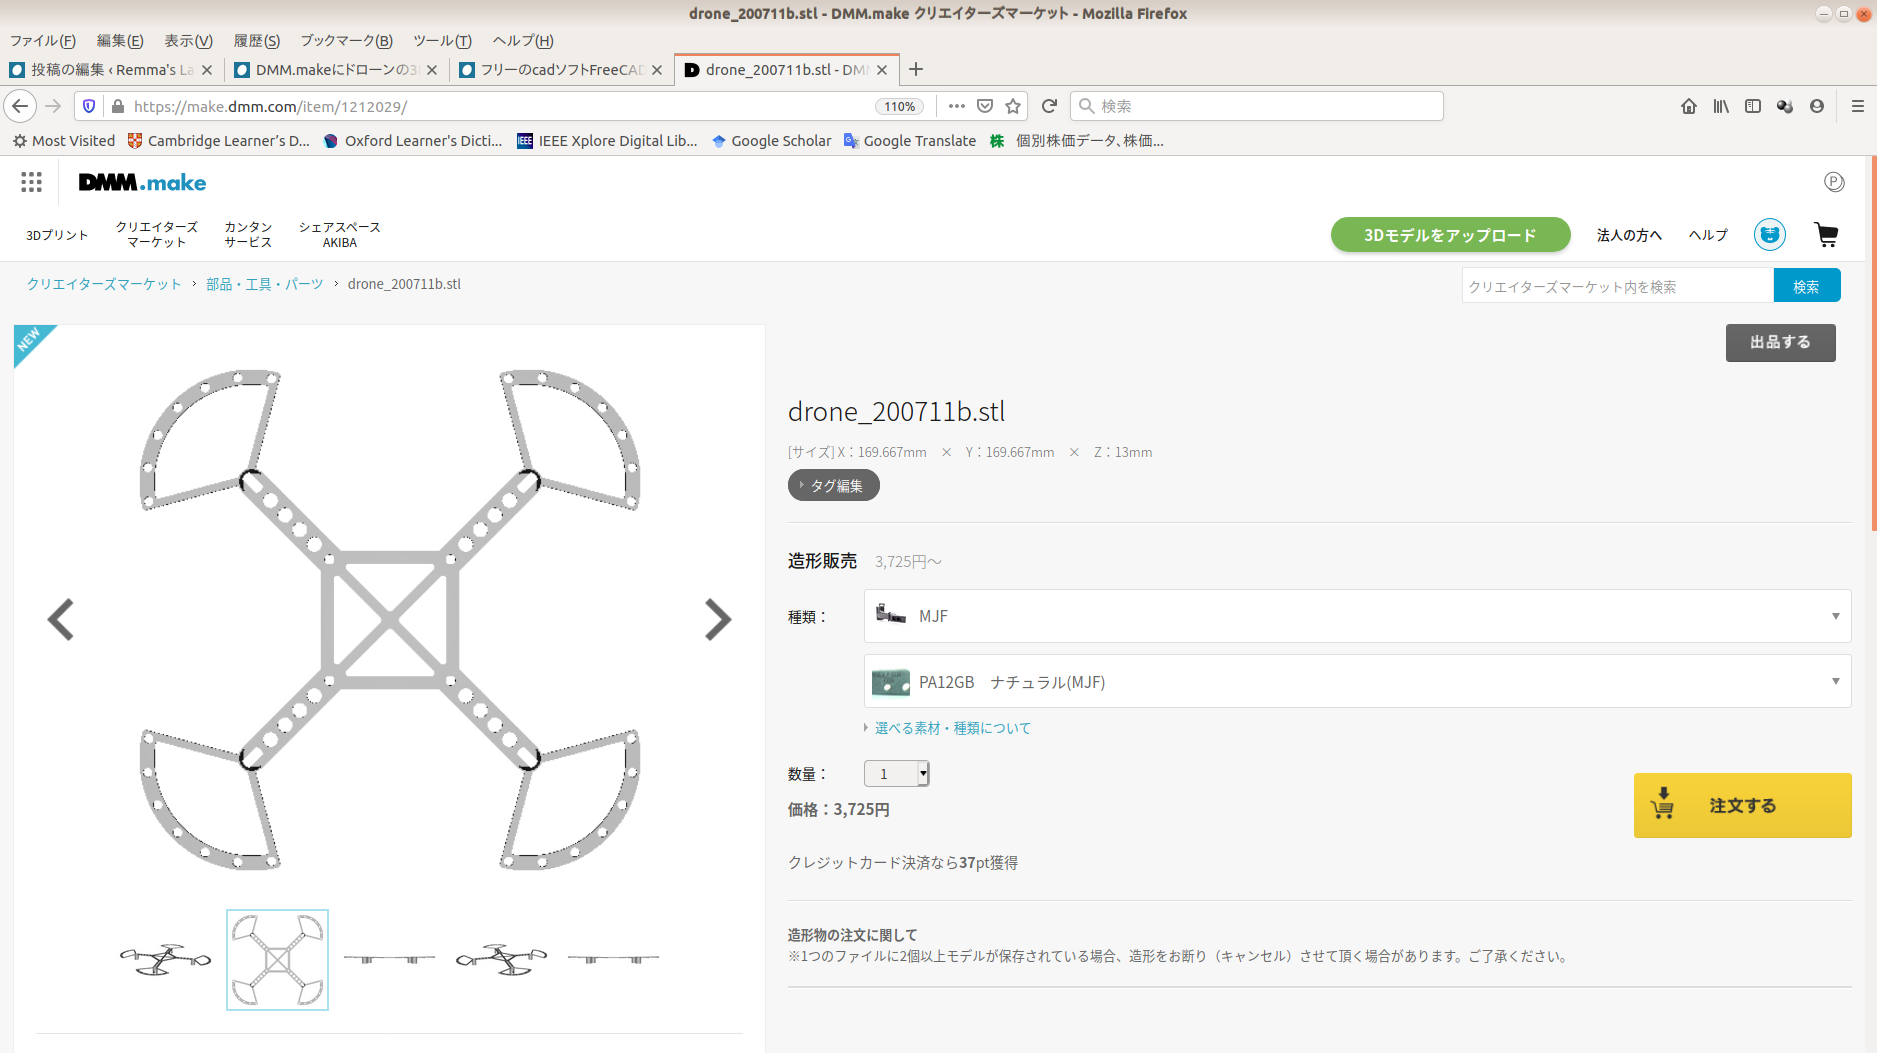
Task: Show next product image with right arrow
Action: point(717,620)
